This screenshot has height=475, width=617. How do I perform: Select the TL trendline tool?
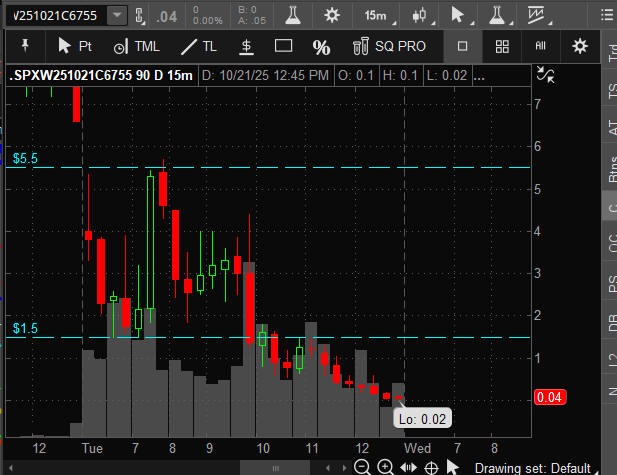click(x=199, y=46)
